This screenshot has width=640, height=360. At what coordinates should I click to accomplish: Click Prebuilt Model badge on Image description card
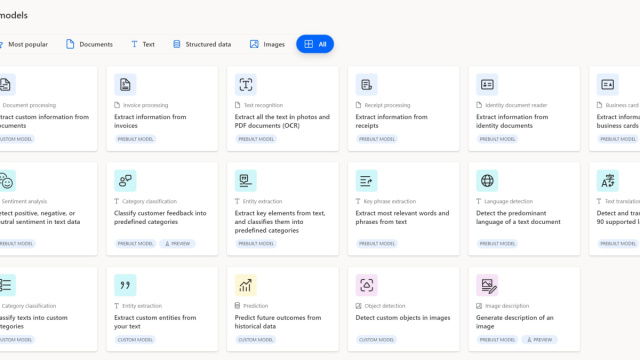(x=497, y=340)
